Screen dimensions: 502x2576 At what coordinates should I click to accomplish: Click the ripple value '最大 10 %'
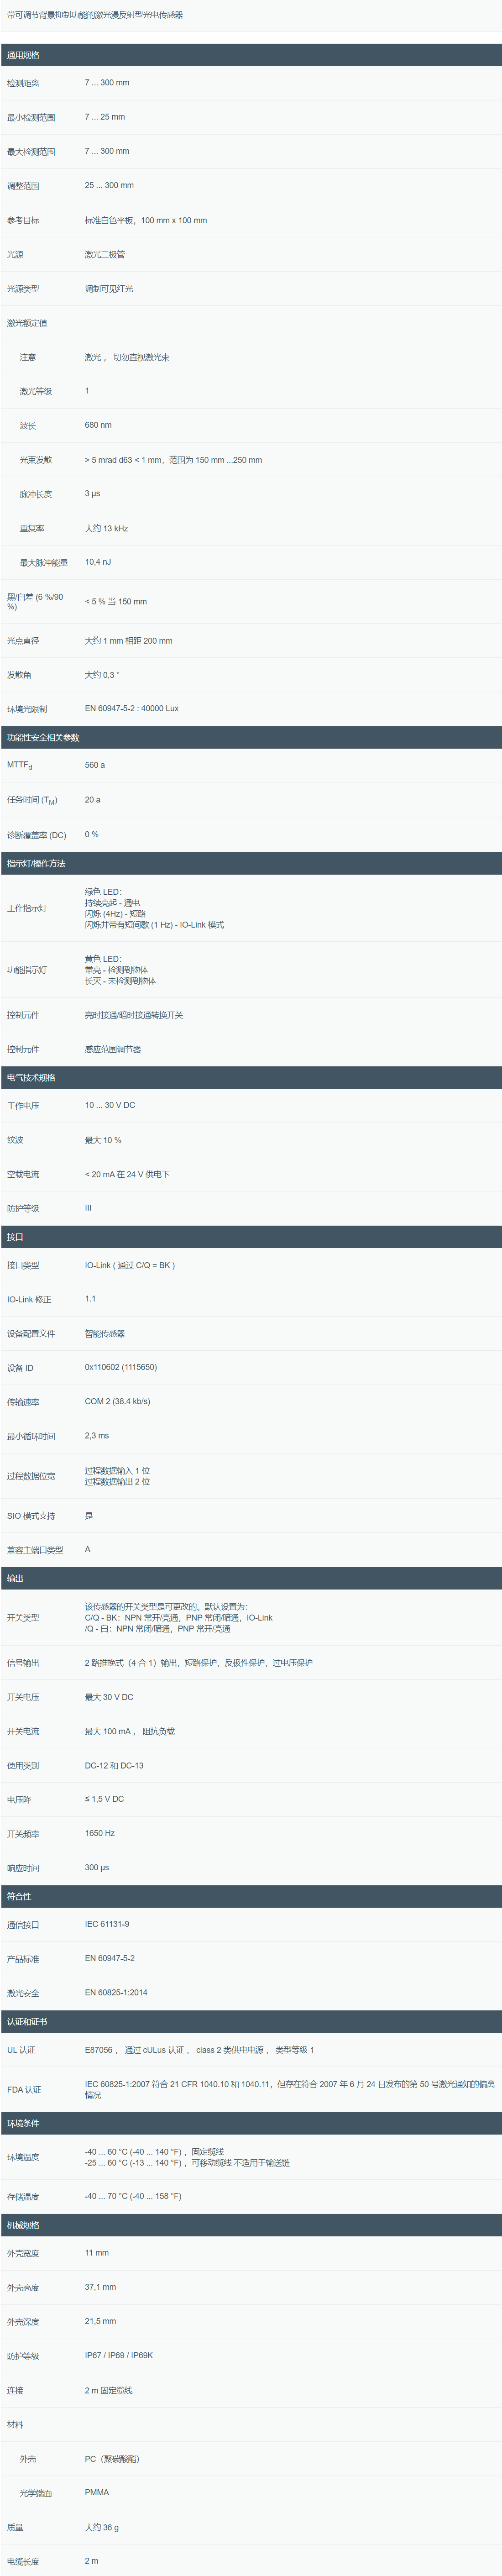click(x=103, y=1140)
